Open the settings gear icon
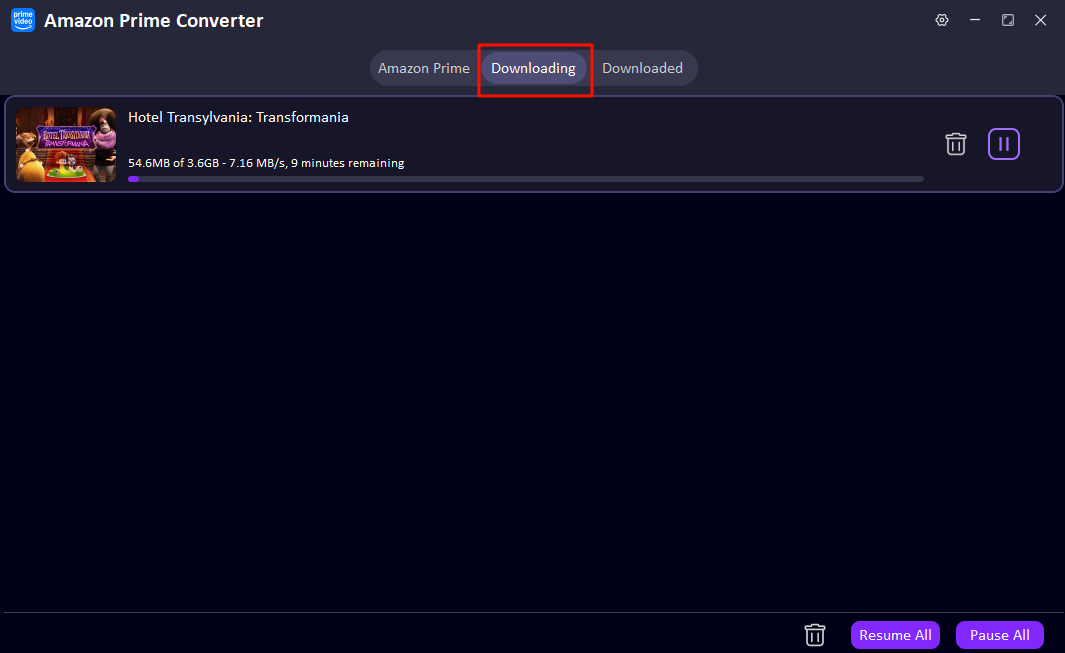The width and height of the screenshot is (1065, 653). 941,19
